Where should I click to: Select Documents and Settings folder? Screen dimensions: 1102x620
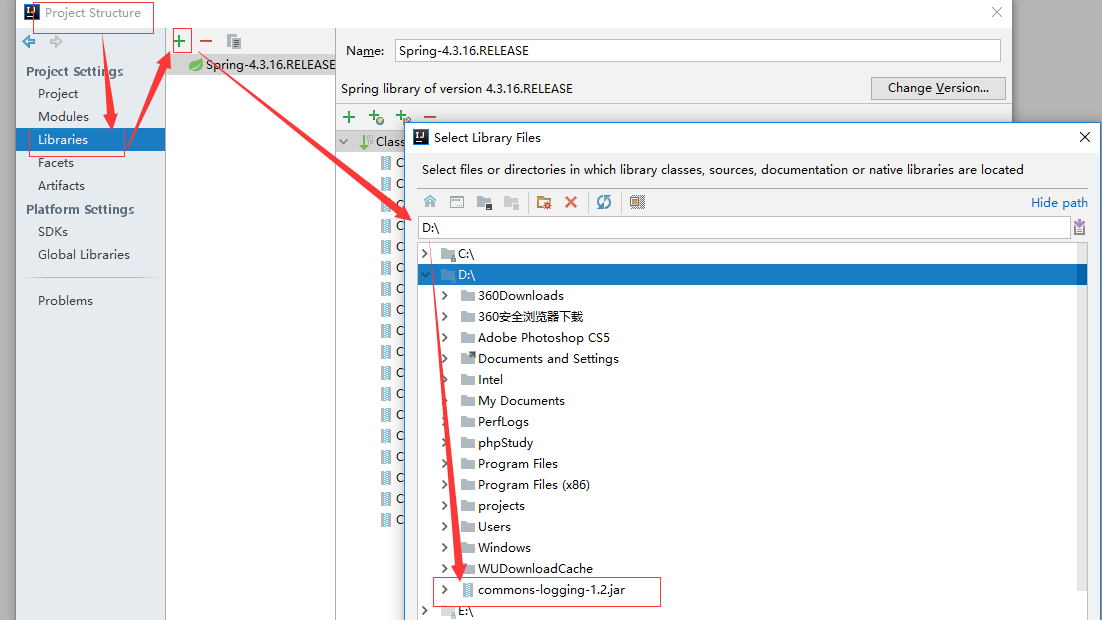pos(548,359)
